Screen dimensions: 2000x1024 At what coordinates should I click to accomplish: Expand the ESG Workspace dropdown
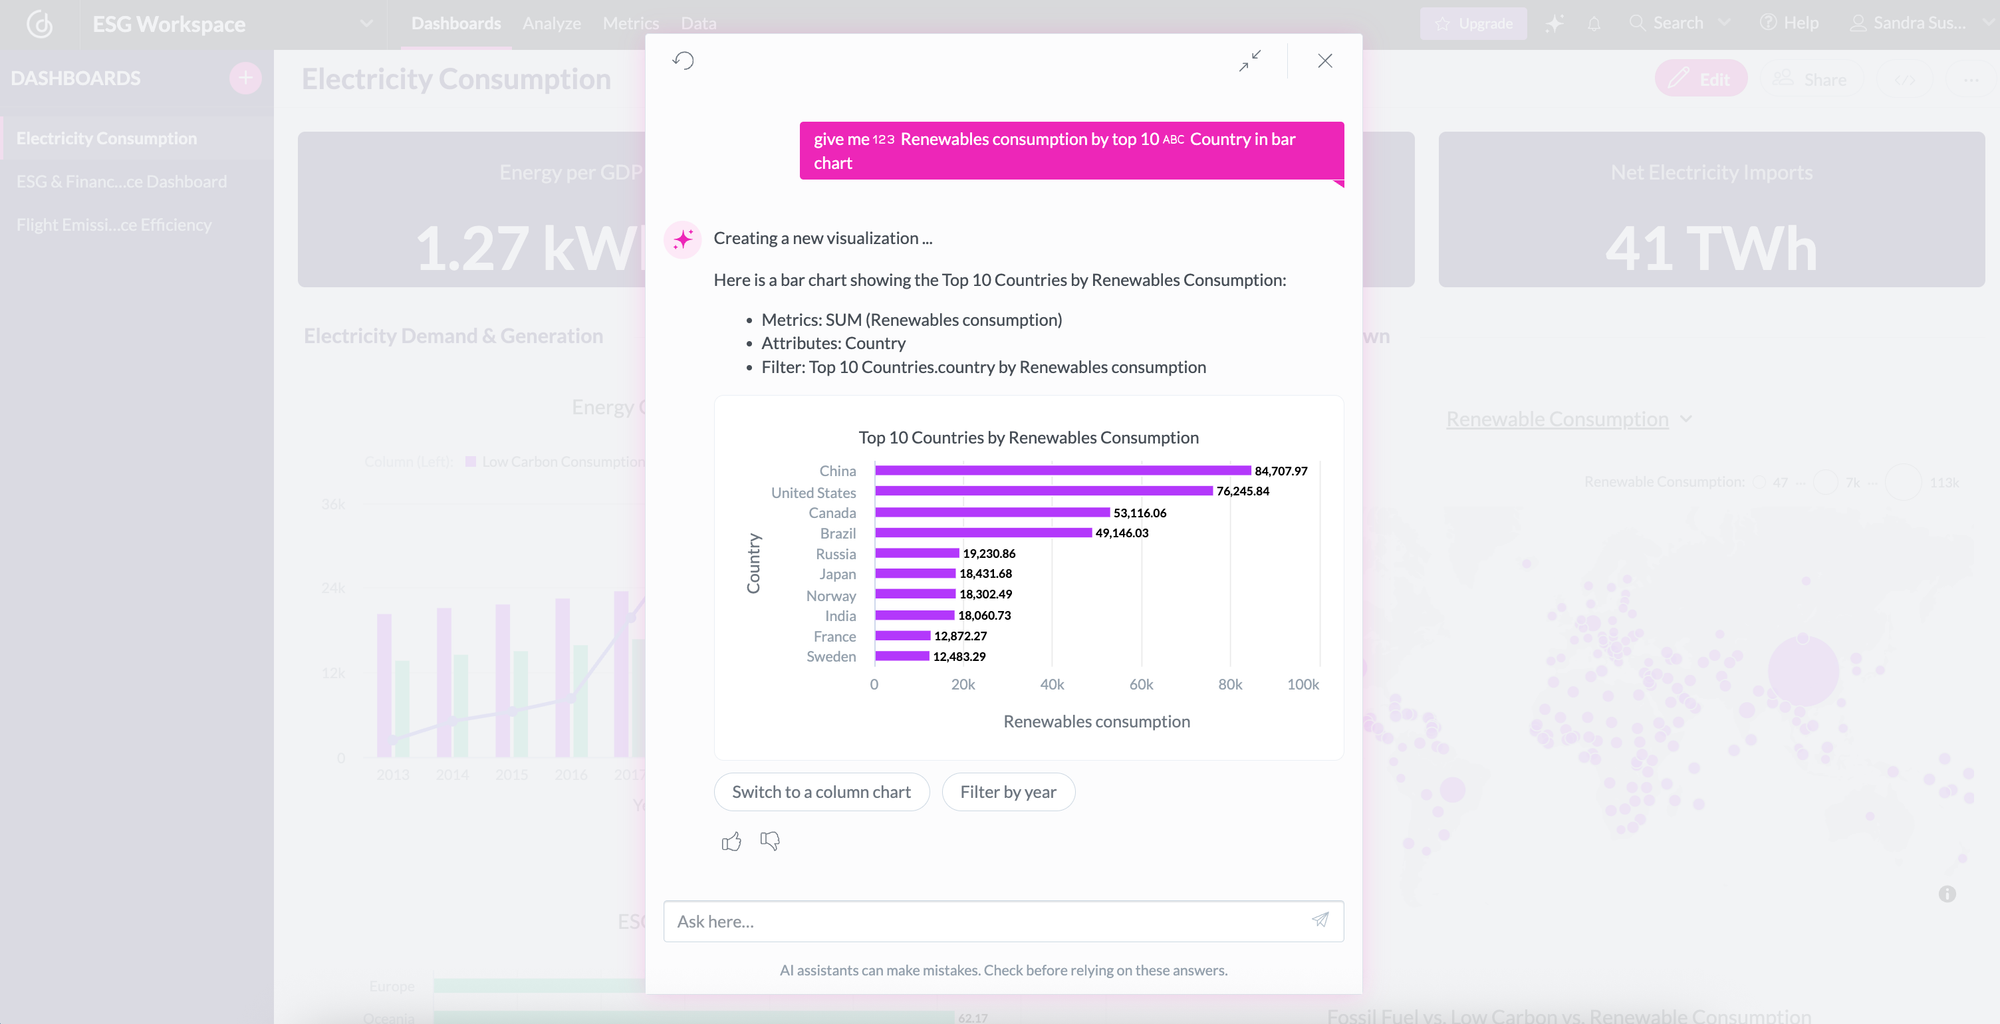point(366,23)
